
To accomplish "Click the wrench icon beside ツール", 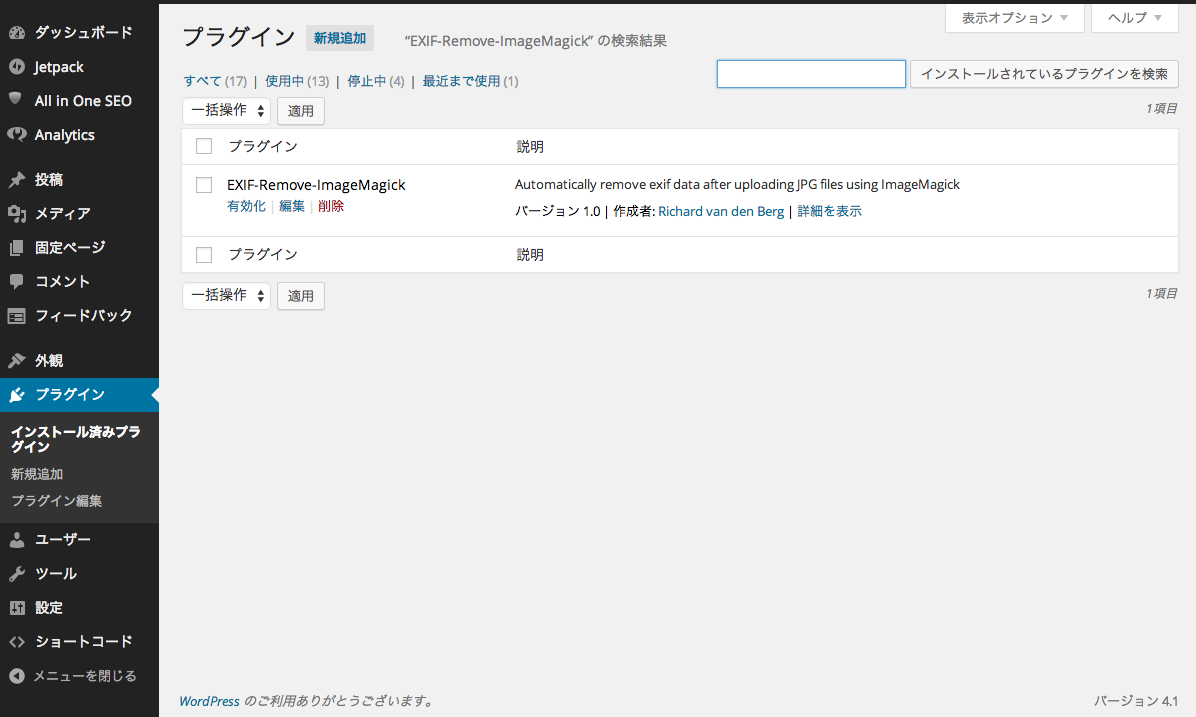I will point(17,574).
